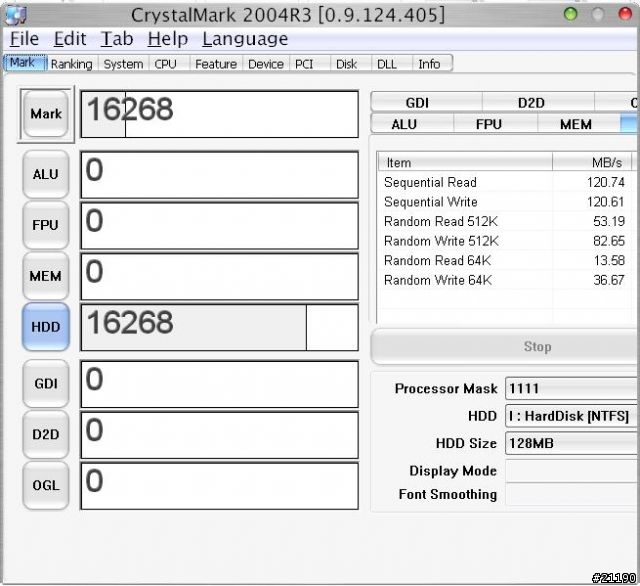Select the MEM result tab on right

579,124
